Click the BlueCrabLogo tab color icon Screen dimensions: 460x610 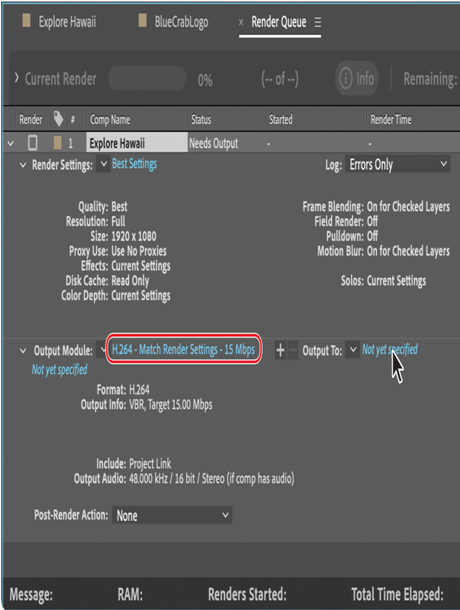click(x=142, y=21)
